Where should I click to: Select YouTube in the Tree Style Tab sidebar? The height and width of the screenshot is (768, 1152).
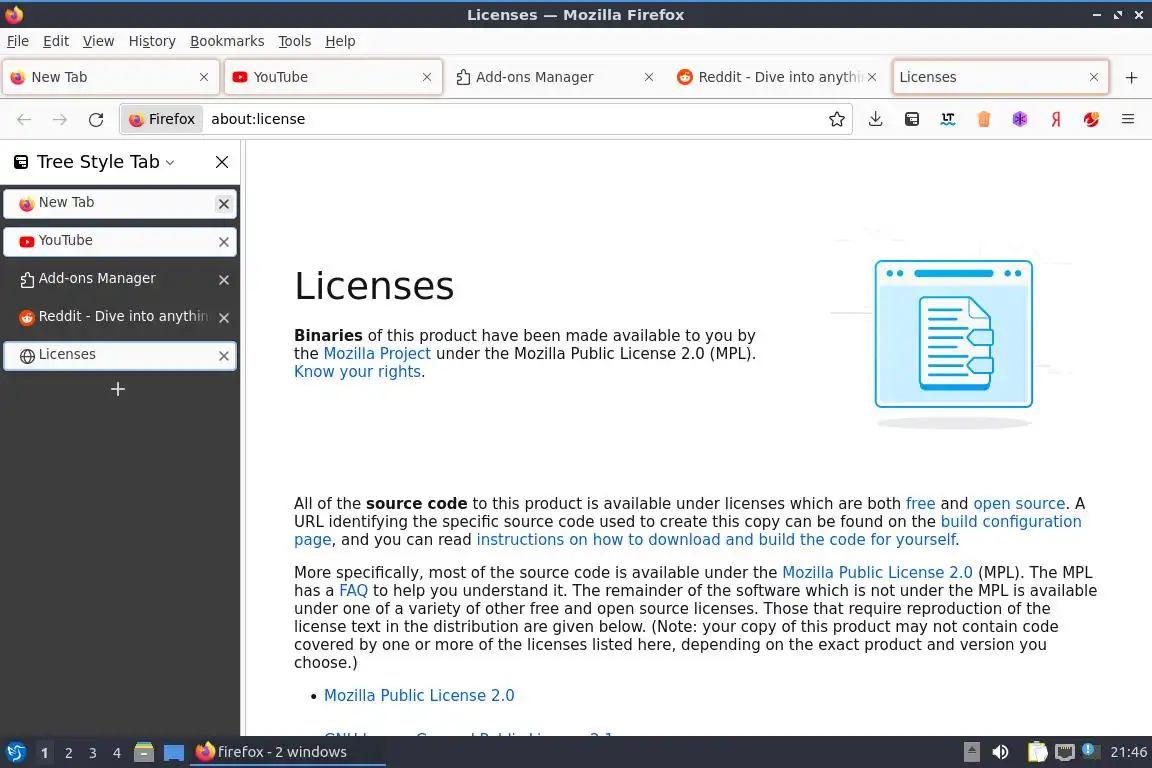120,241
